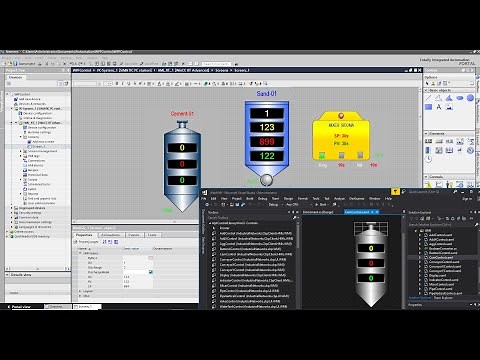Click search icon in Solution Explorer search
The image size is (480, 360).
476,225
